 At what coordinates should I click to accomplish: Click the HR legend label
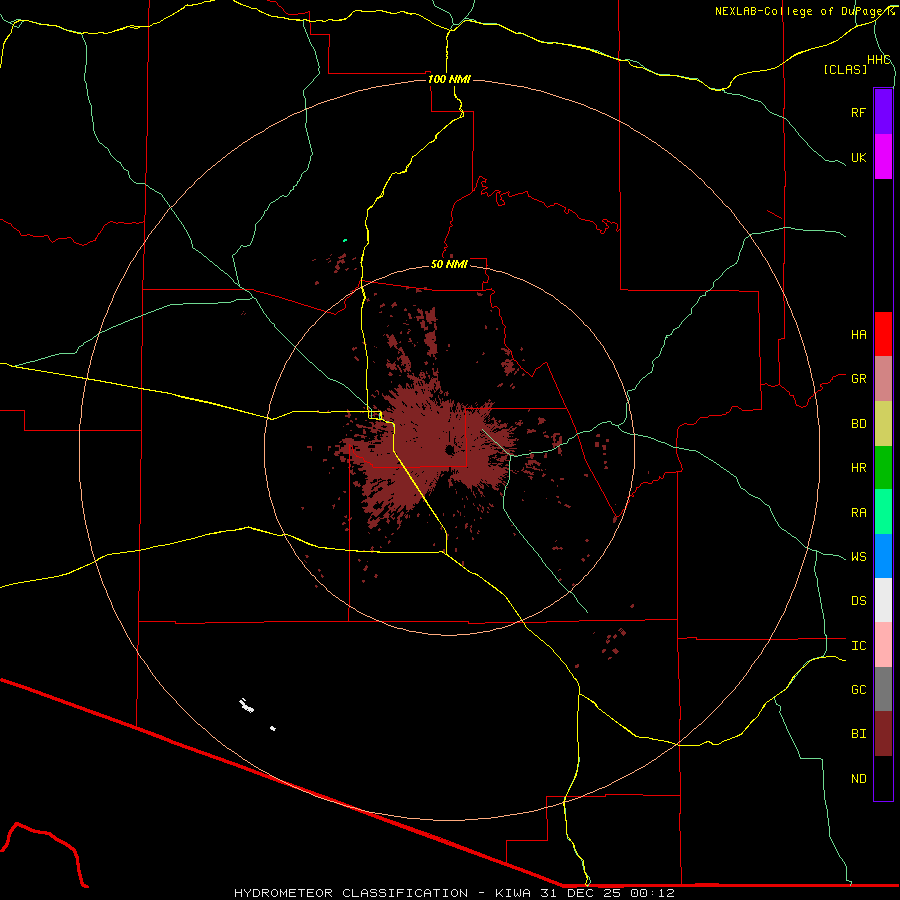[858, 468]
